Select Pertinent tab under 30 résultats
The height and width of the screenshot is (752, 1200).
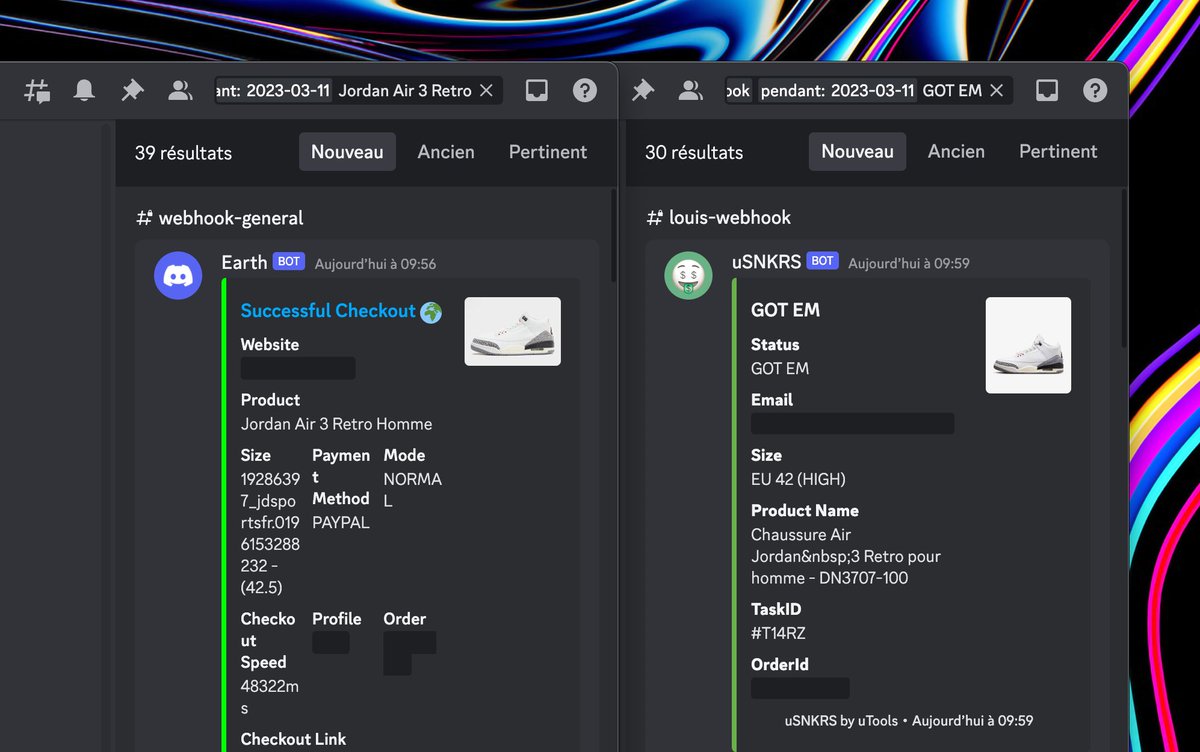tap(1058, 152)
